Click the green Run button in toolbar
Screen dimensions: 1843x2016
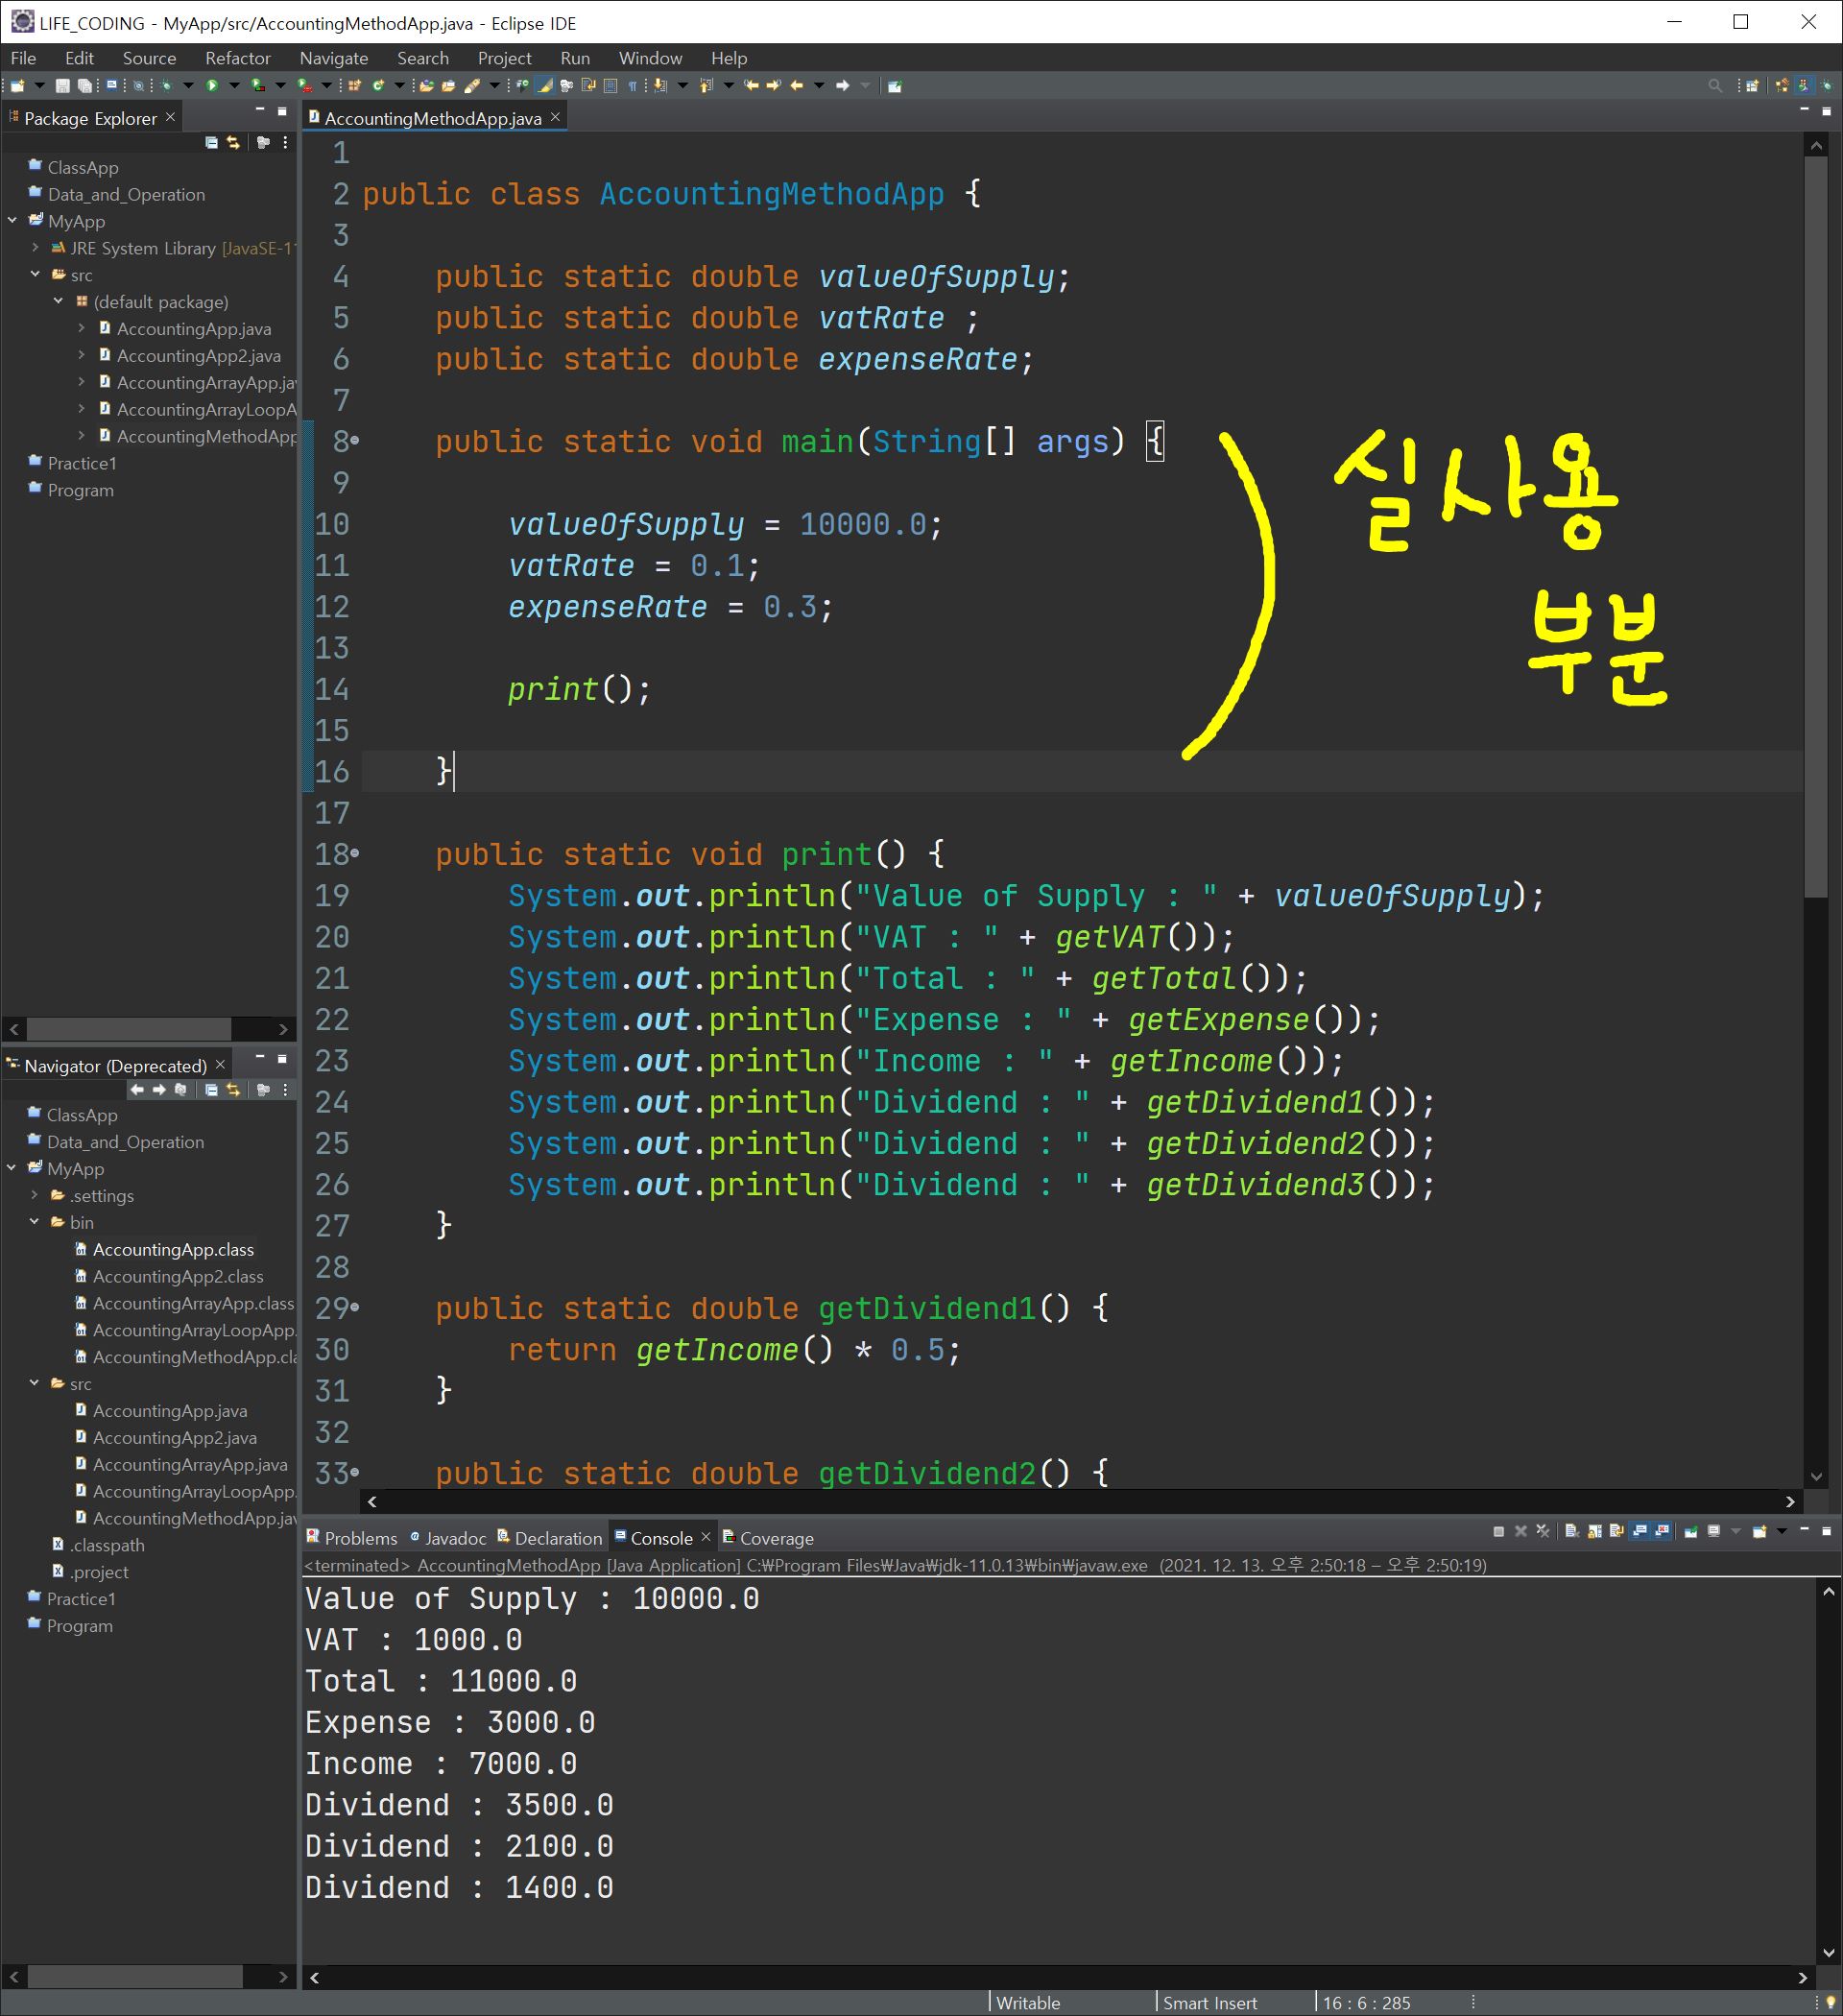click(x=212, y=86)
